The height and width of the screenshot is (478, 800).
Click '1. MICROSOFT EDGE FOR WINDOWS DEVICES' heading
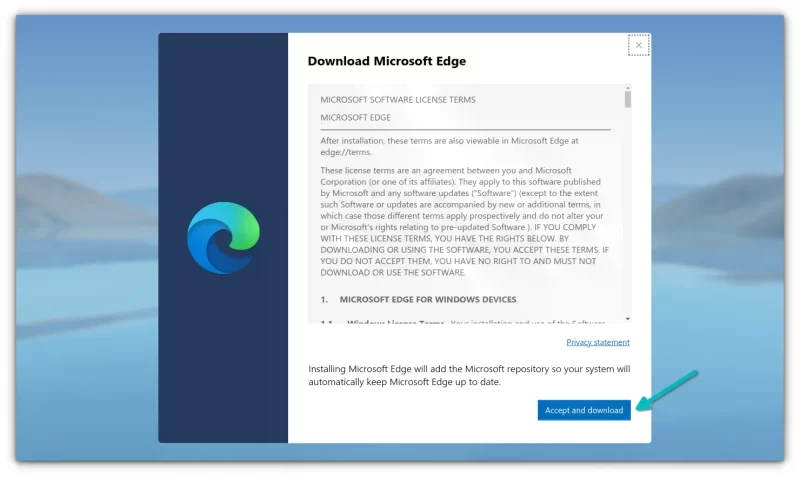pos(418,299)
